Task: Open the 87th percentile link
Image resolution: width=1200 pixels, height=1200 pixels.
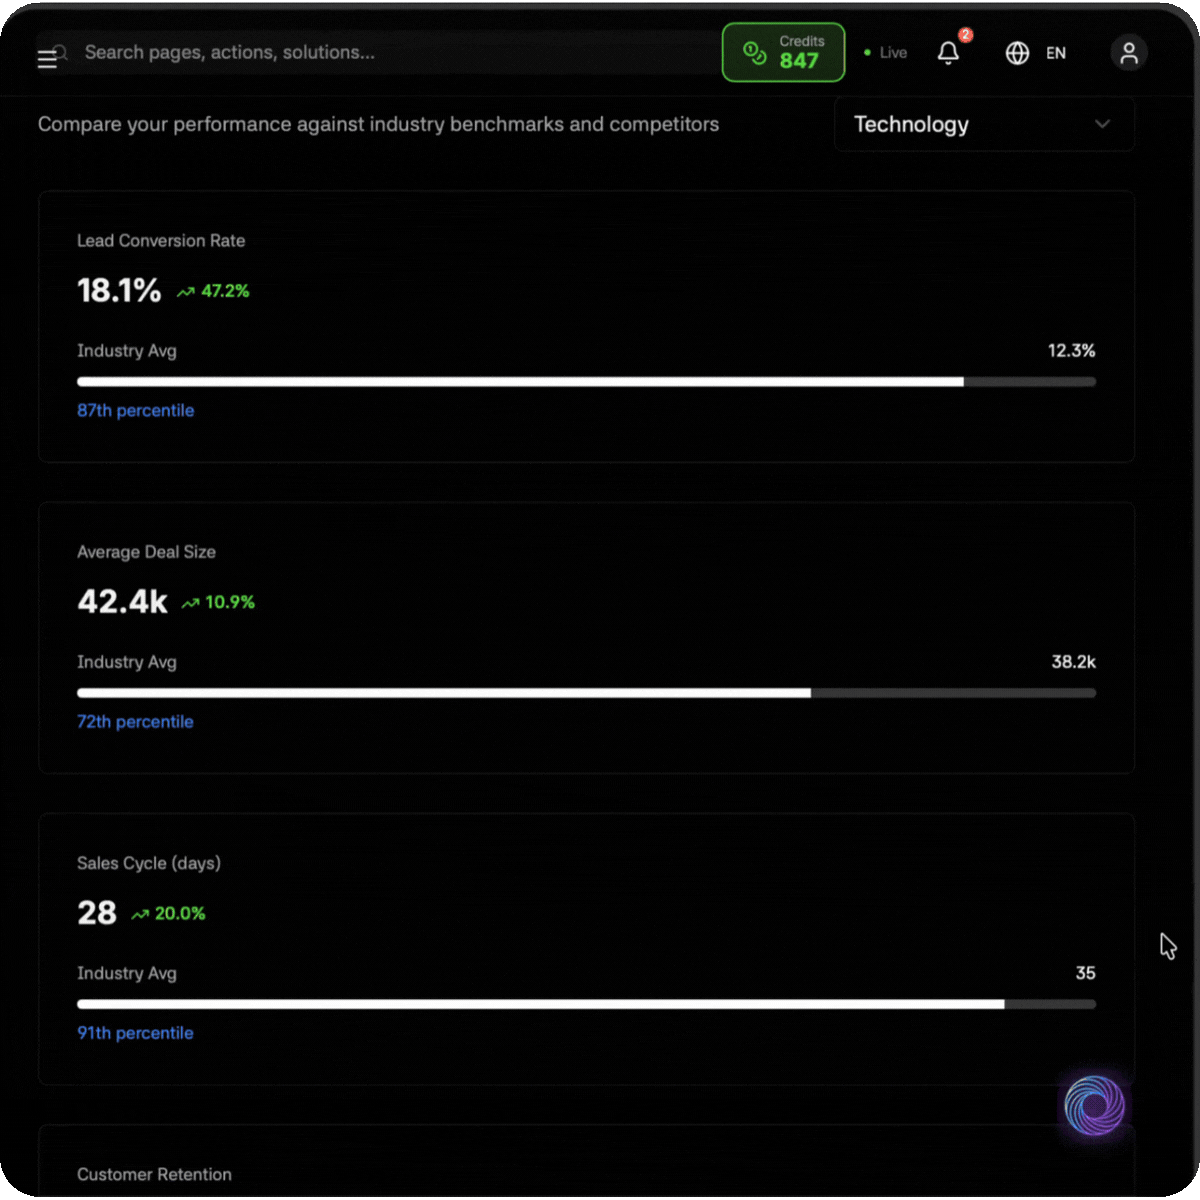Action: (x=136, y=411)
